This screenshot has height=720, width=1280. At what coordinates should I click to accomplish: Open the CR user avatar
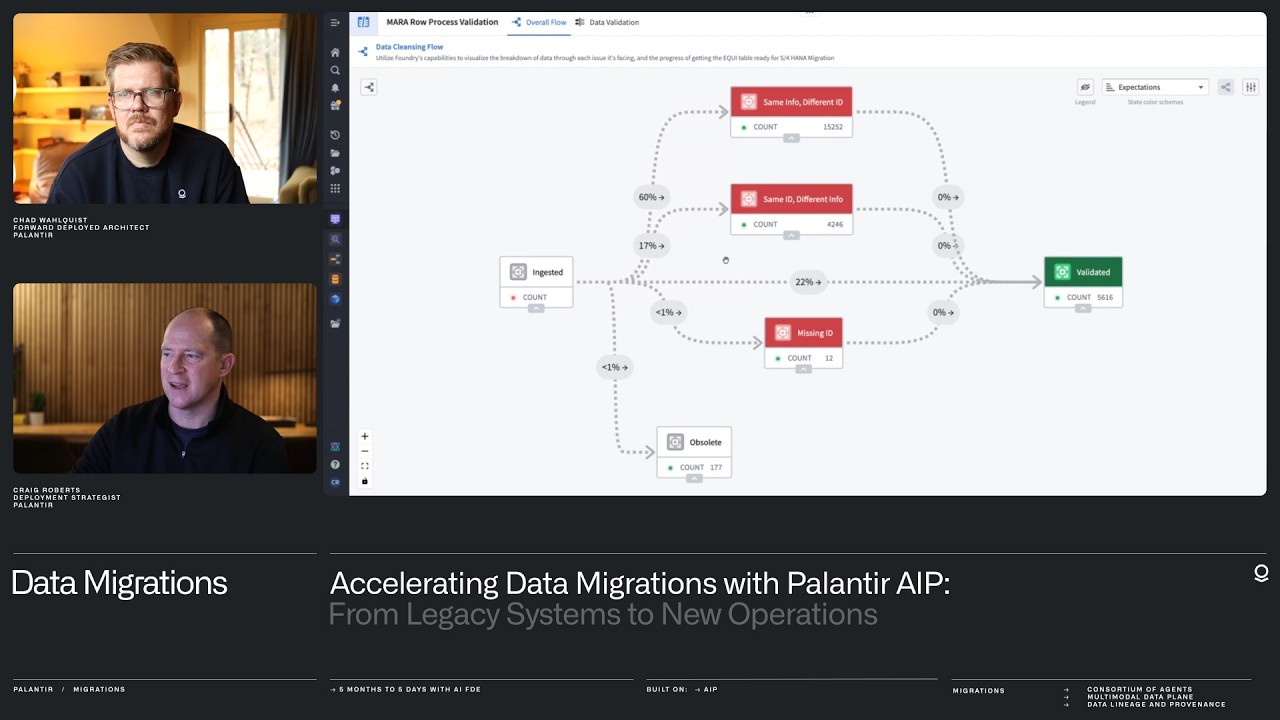click(x=335, y=482)
